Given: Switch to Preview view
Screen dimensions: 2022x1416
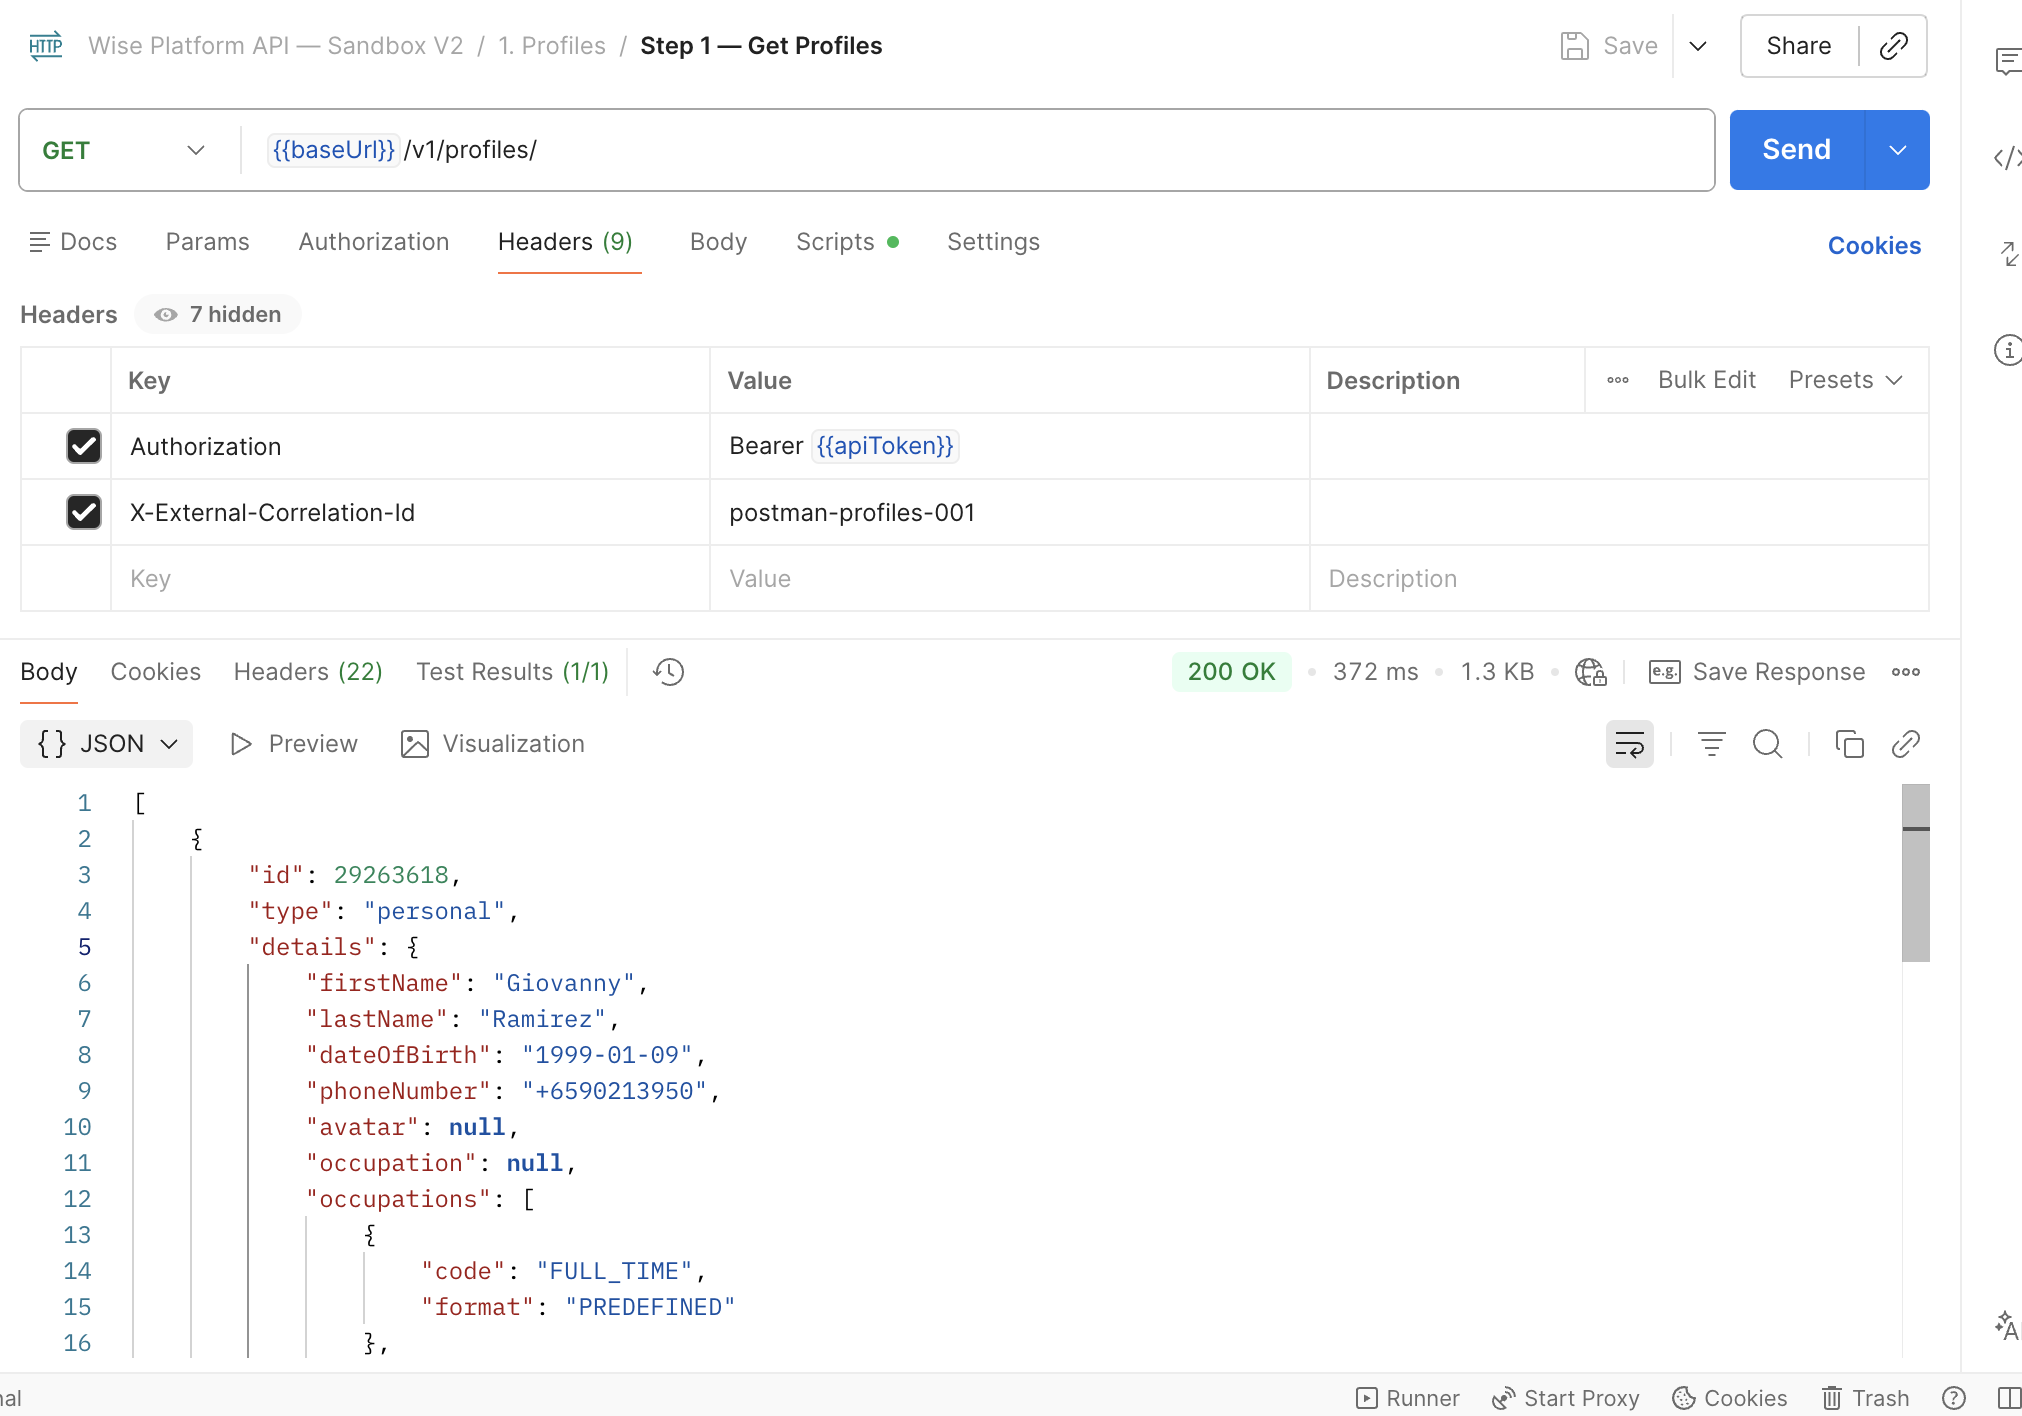Looking at the screenshot, I should tap(294, 744).
